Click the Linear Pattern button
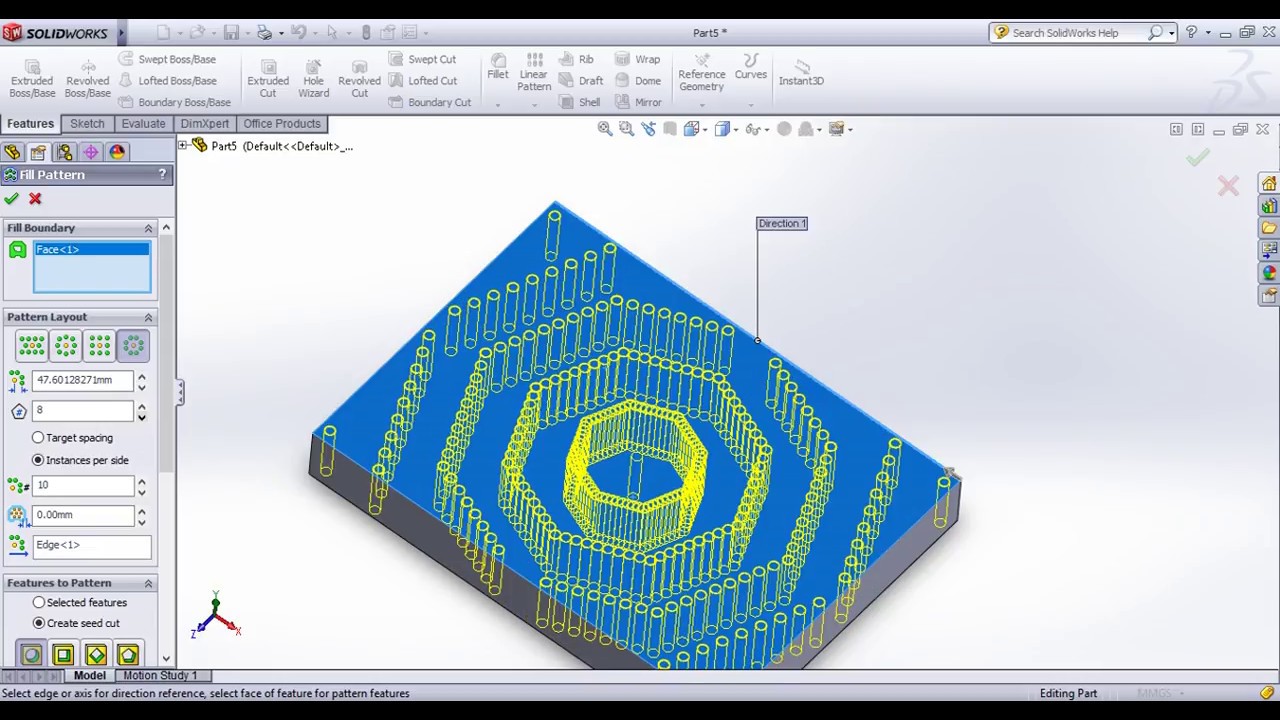 (534, 72)
